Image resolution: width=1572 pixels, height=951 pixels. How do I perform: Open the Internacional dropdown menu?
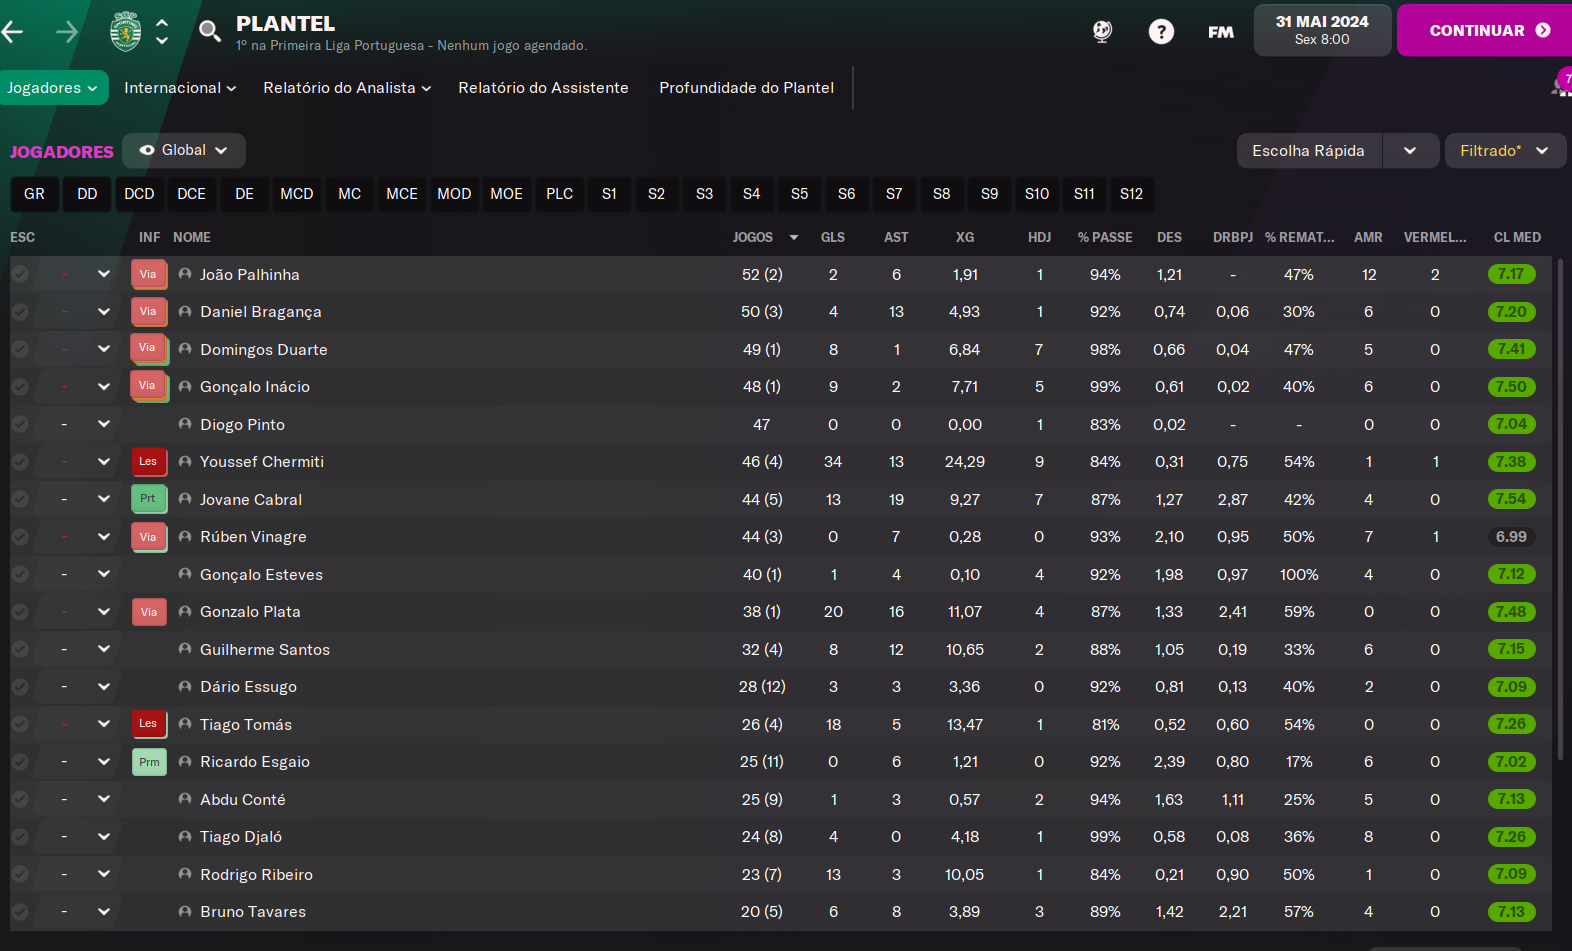point(180,88)
